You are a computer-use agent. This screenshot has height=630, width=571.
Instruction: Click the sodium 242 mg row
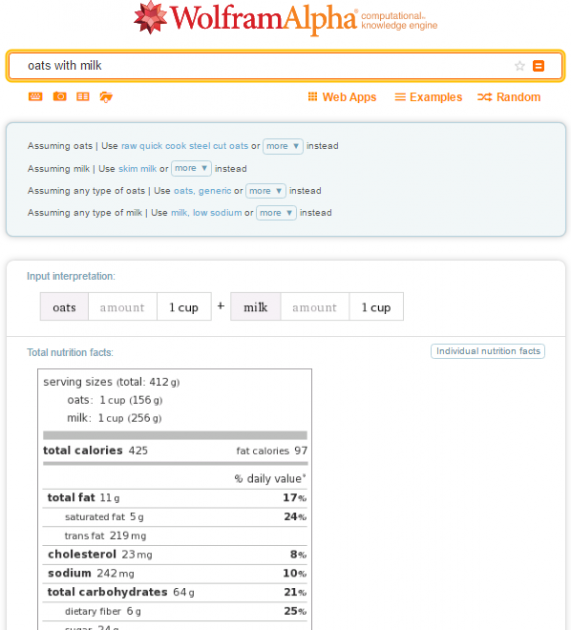click(x=175, y=573)
